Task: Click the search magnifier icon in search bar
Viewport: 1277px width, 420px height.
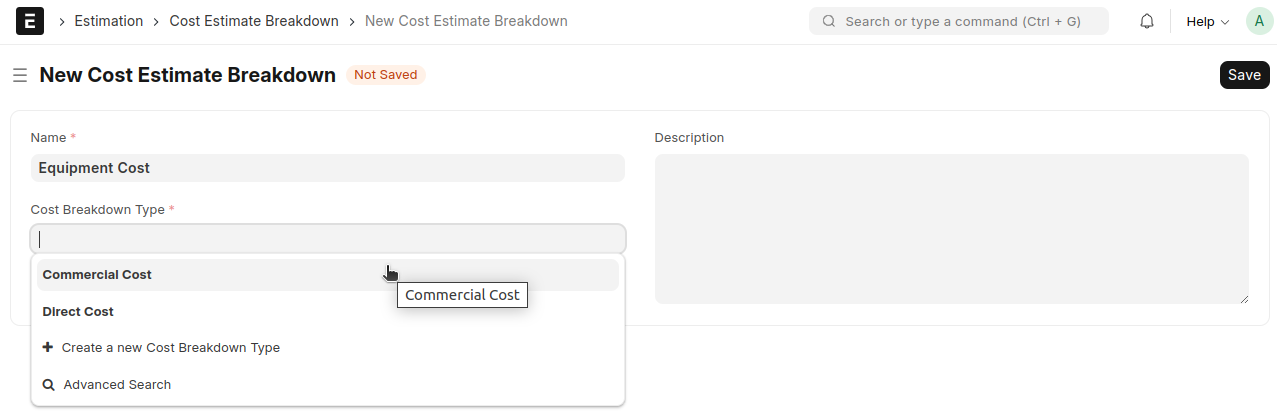Action: [x=829, y=21]
